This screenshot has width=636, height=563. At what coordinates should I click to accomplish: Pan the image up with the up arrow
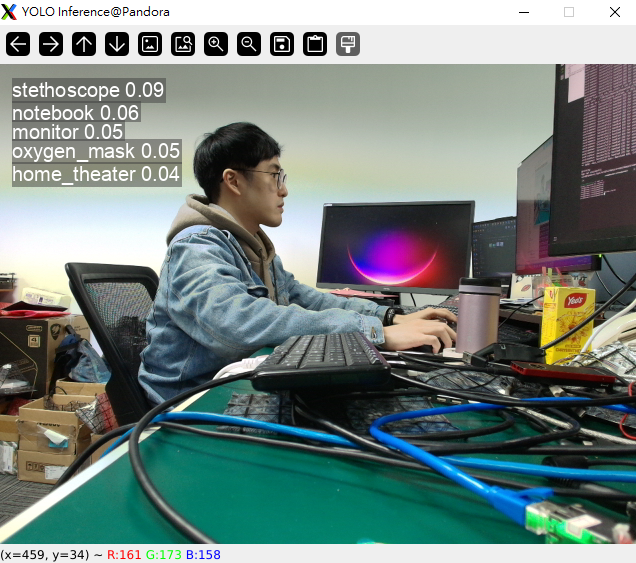(x=84, y=44)
